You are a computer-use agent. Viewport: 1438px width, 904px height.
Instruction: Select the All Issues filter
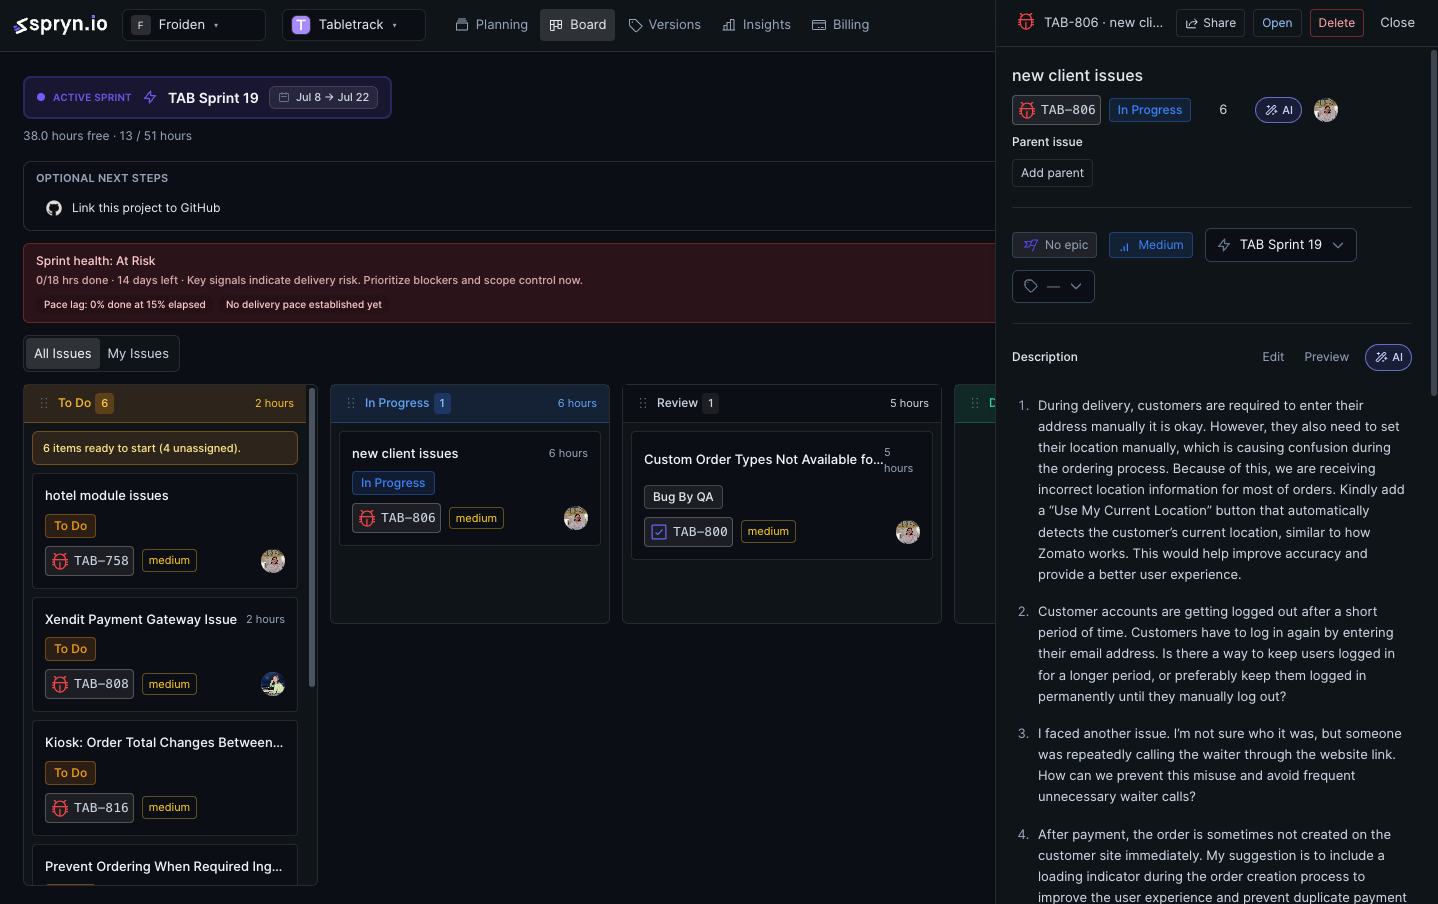(63, 354)
